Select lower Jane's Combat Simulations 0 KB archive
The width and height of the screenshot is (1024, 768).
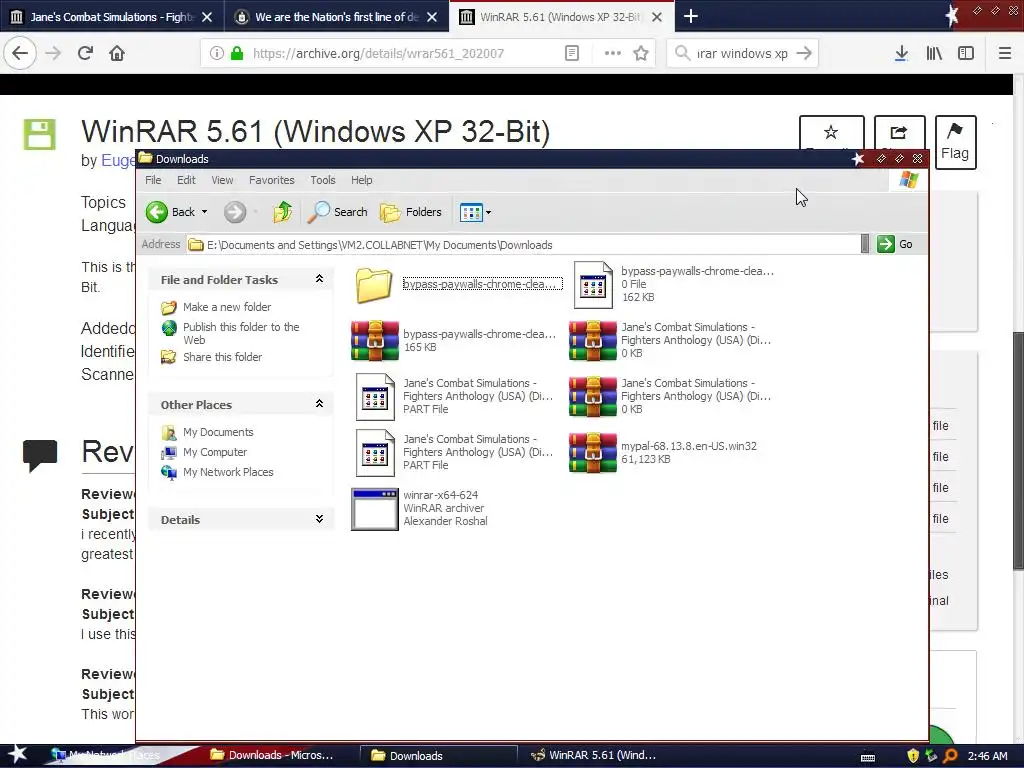pos(592,396)
